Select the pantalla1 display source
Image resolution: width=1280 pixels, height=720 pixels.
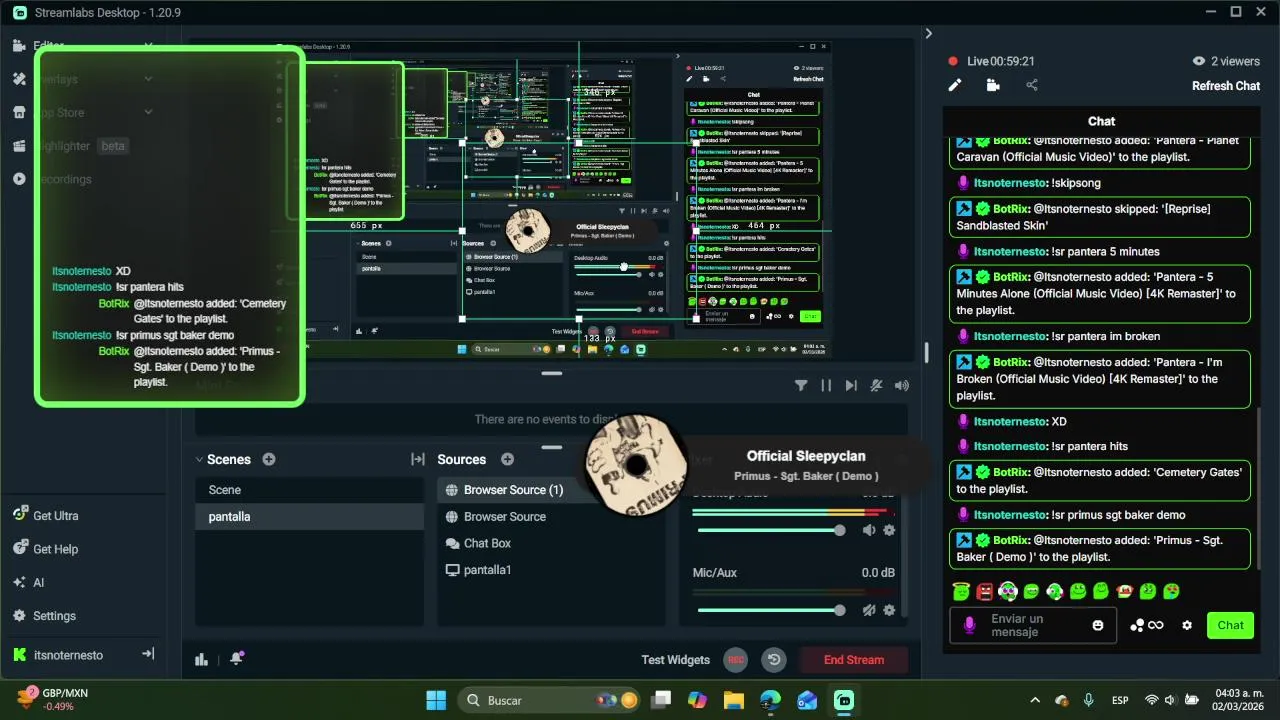[551, 570]
